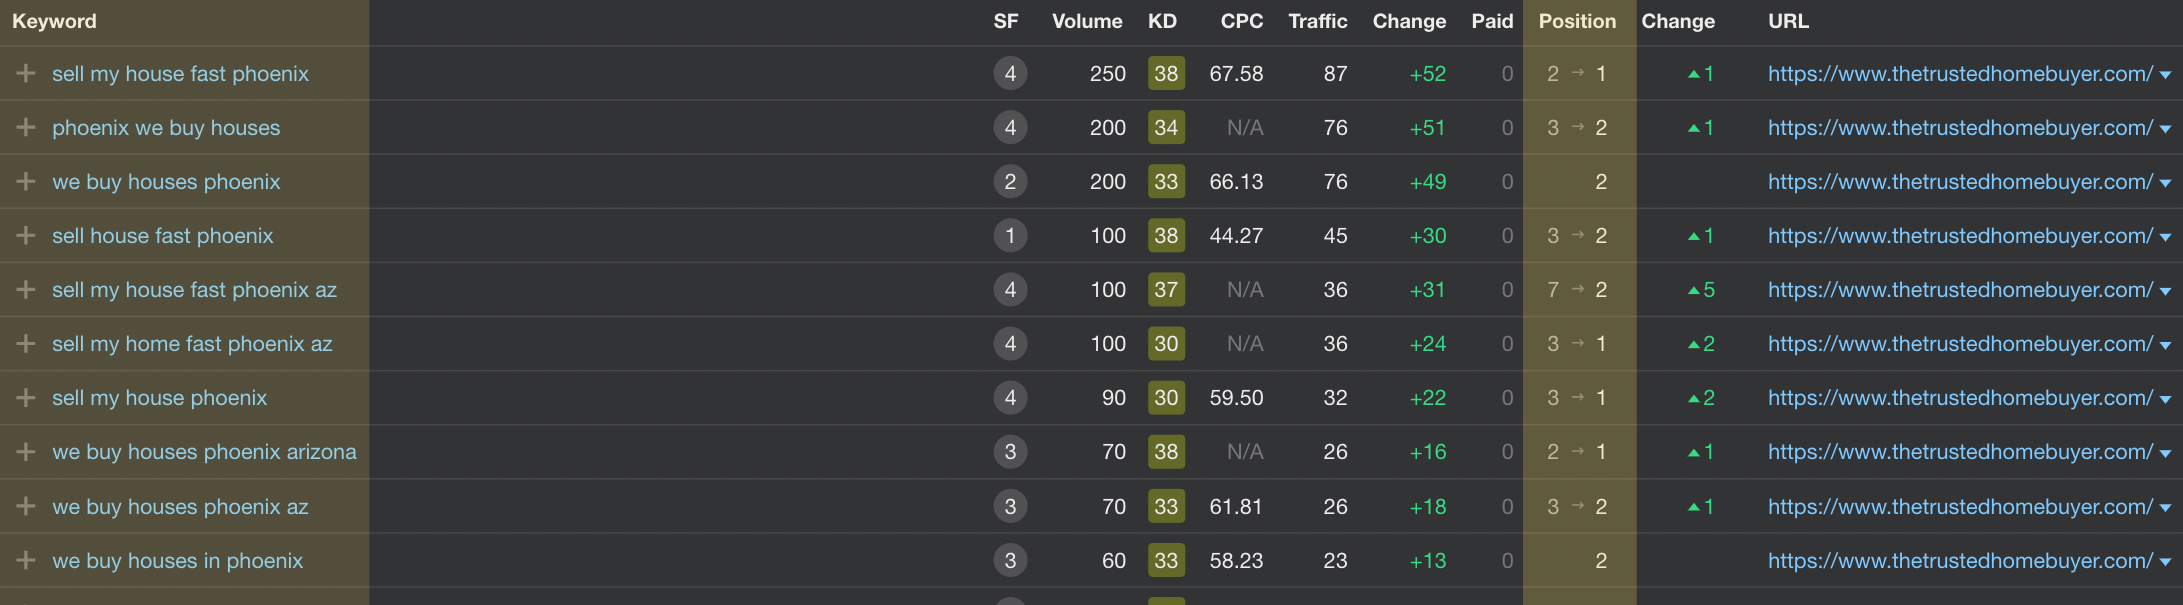Click plus icon next to 'sell my house phoenix'

click(x=26, y=398)
